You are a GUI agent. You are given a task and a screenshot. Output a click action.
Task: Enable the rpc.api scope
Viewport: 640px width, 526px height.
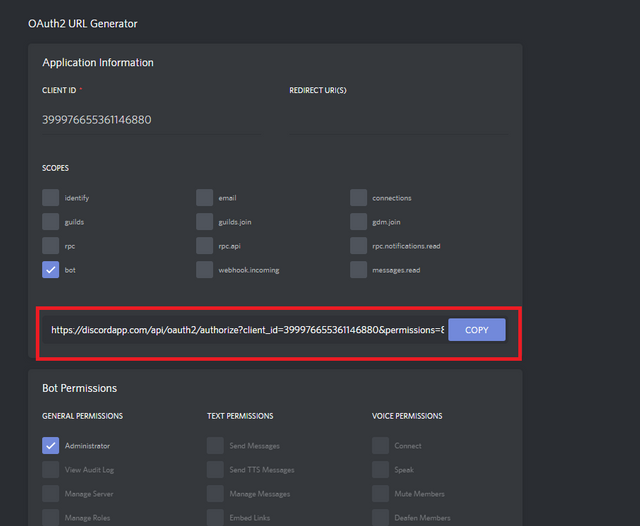[204, 246]
